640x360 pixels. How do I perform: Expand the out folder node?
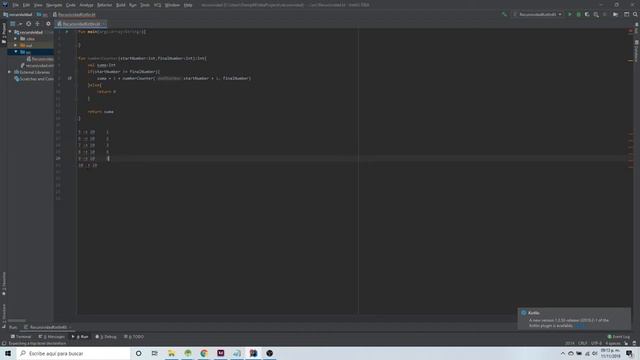click(x=16, y=45)
